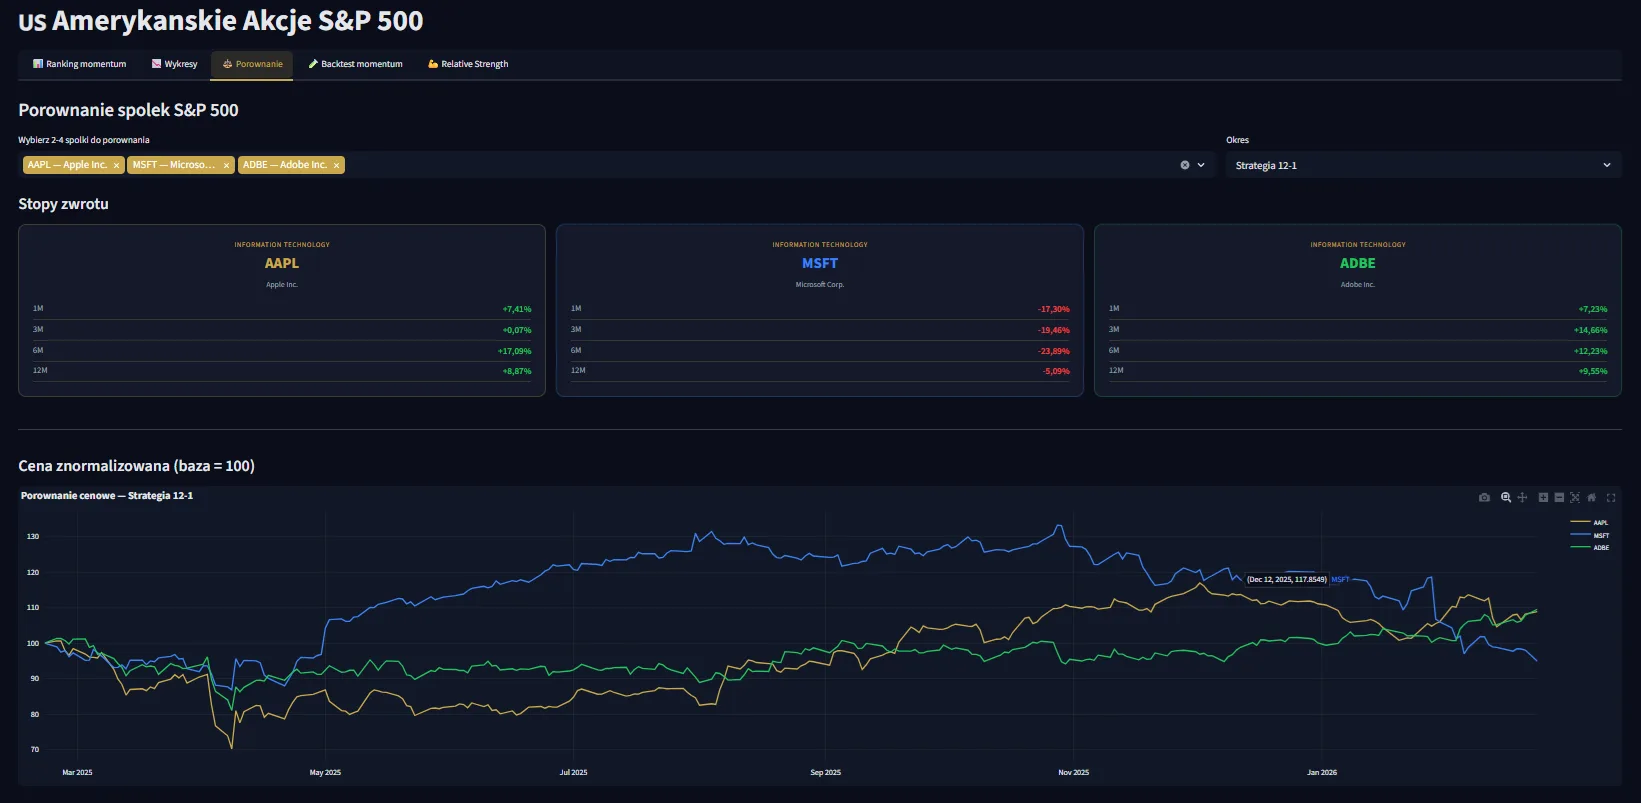This screenshot has height=803, width=1641.
Task: Download chart as PNG via camera icon
Action: click(1484, 497)
